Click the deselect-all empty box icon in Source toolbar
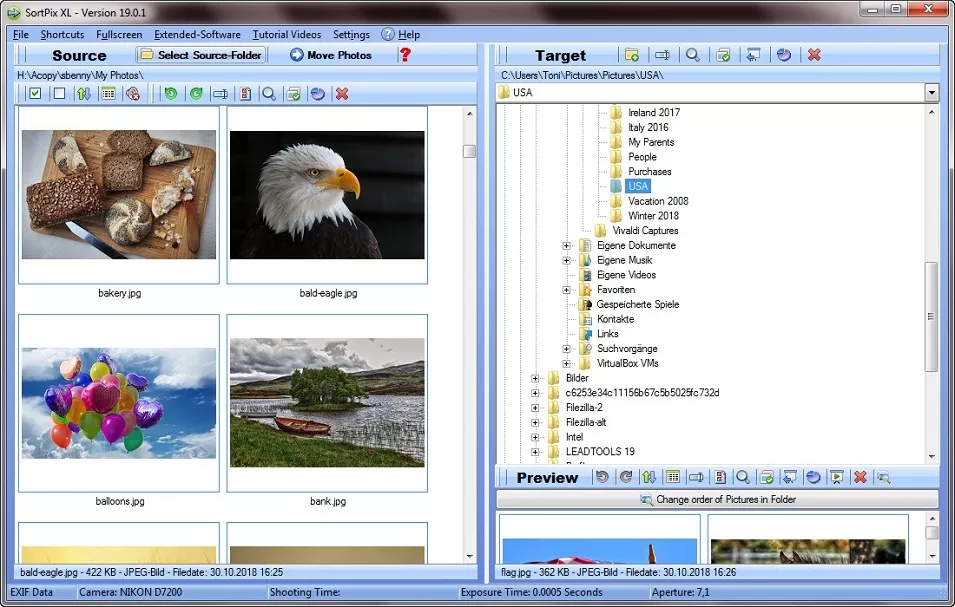The image size is (955, 607). tap(59, 93)
